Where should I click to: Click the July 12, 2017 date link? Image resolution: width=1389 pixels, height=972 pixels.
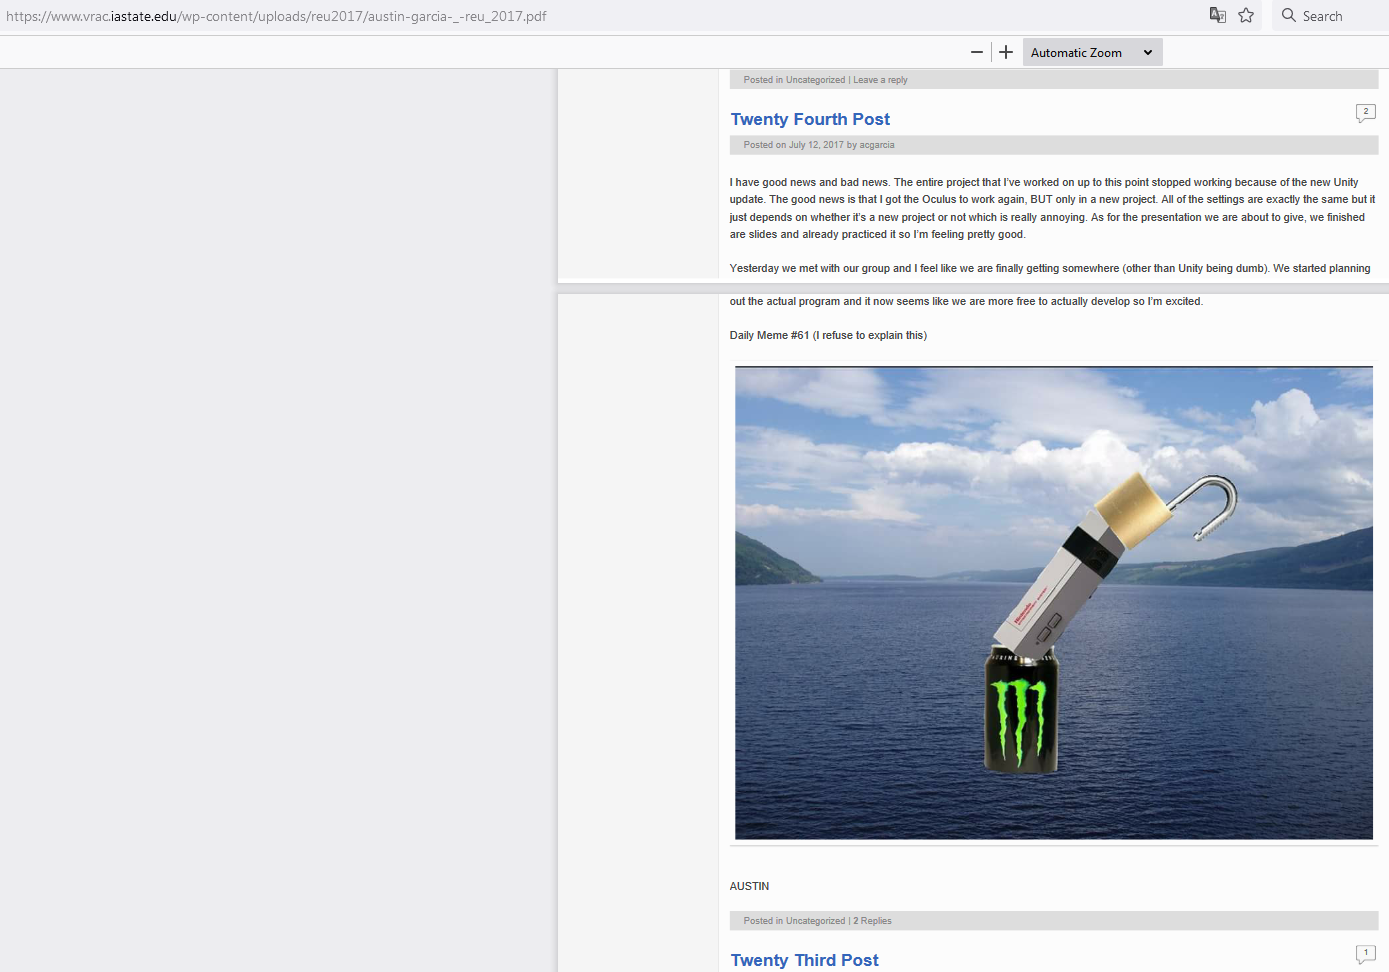[816, 145]
